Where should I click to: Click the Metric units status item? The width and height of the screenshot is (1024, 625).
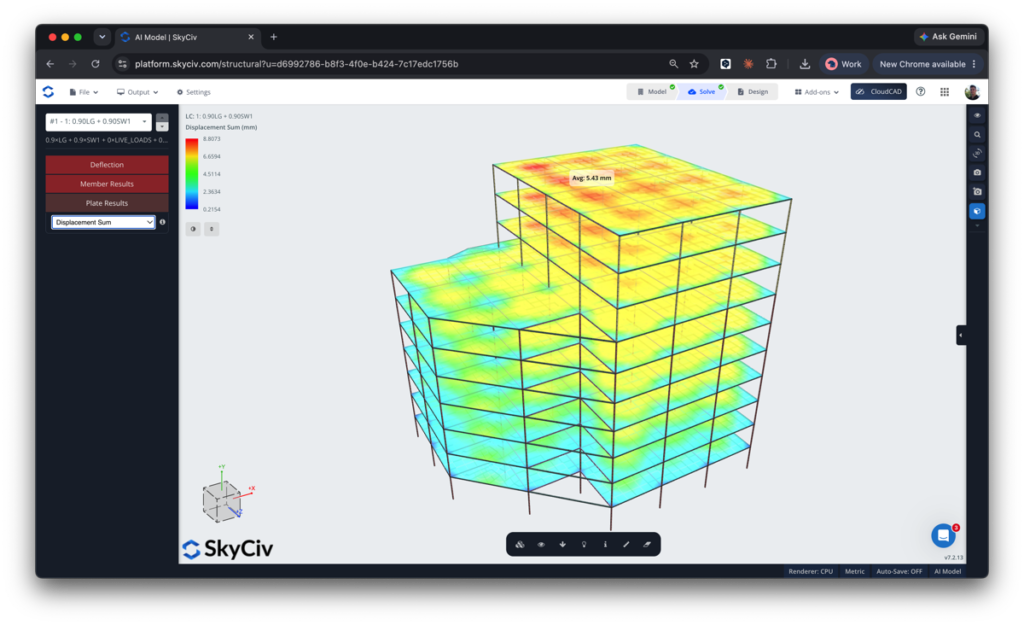tap(854, 571)
